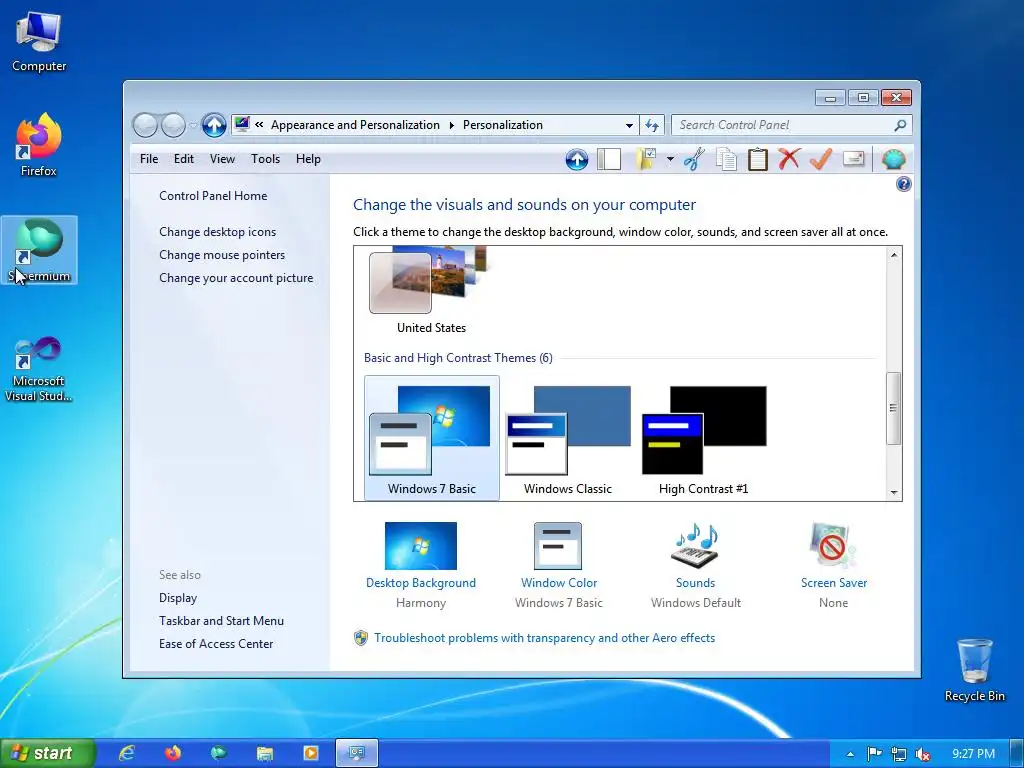Click the theme list scroll down arrow

[x=894, y=492]
